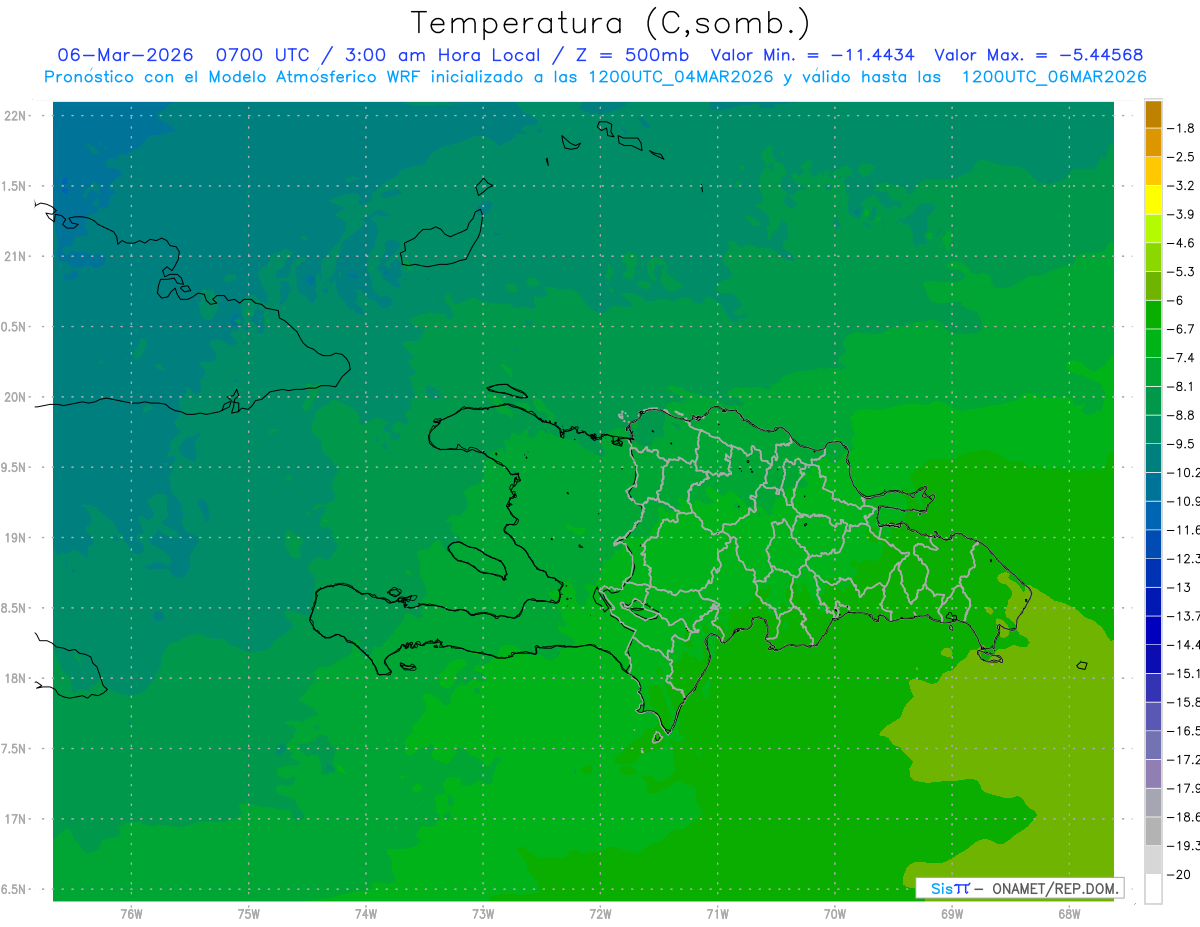Click the -2.5 colorbar value
This screenshot has width=1200, height=927.
[1182, 157]
